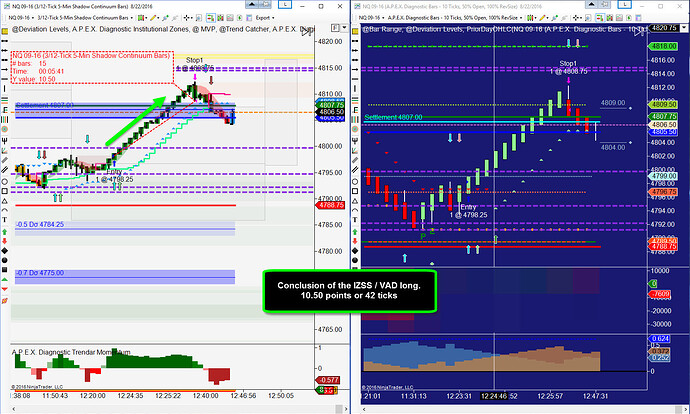Select the Dot marker tool in left sidebar
690x414 pixels.
[x=5, y=260]
